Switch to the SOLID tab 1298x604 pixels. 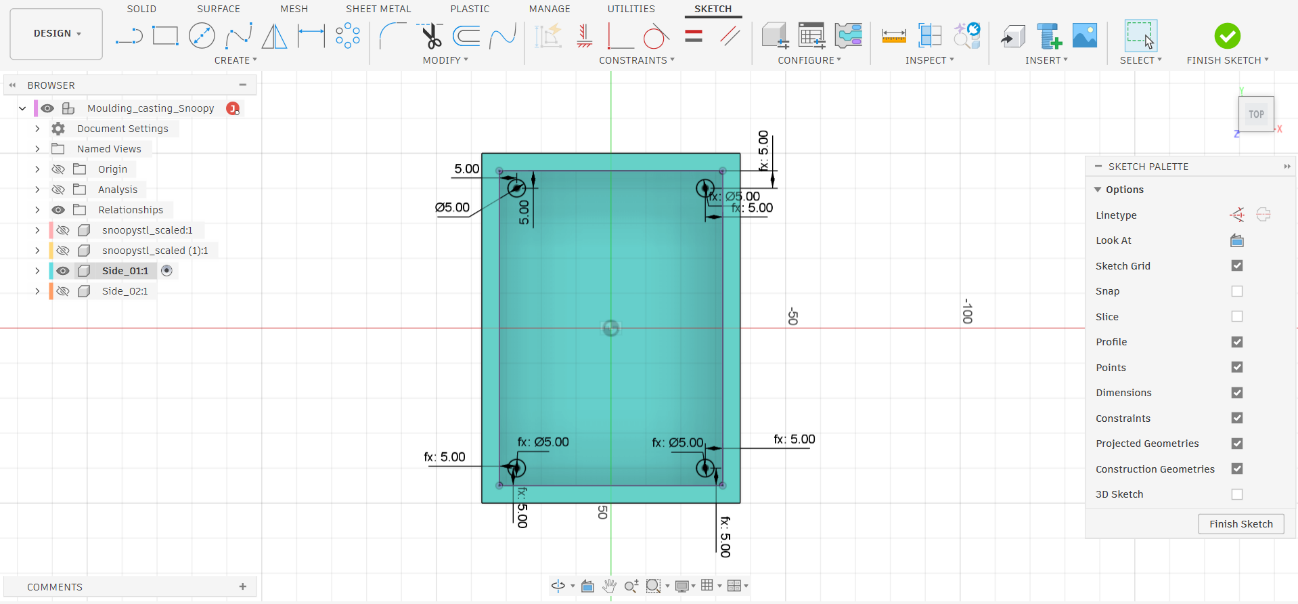(x=141, y=9)
